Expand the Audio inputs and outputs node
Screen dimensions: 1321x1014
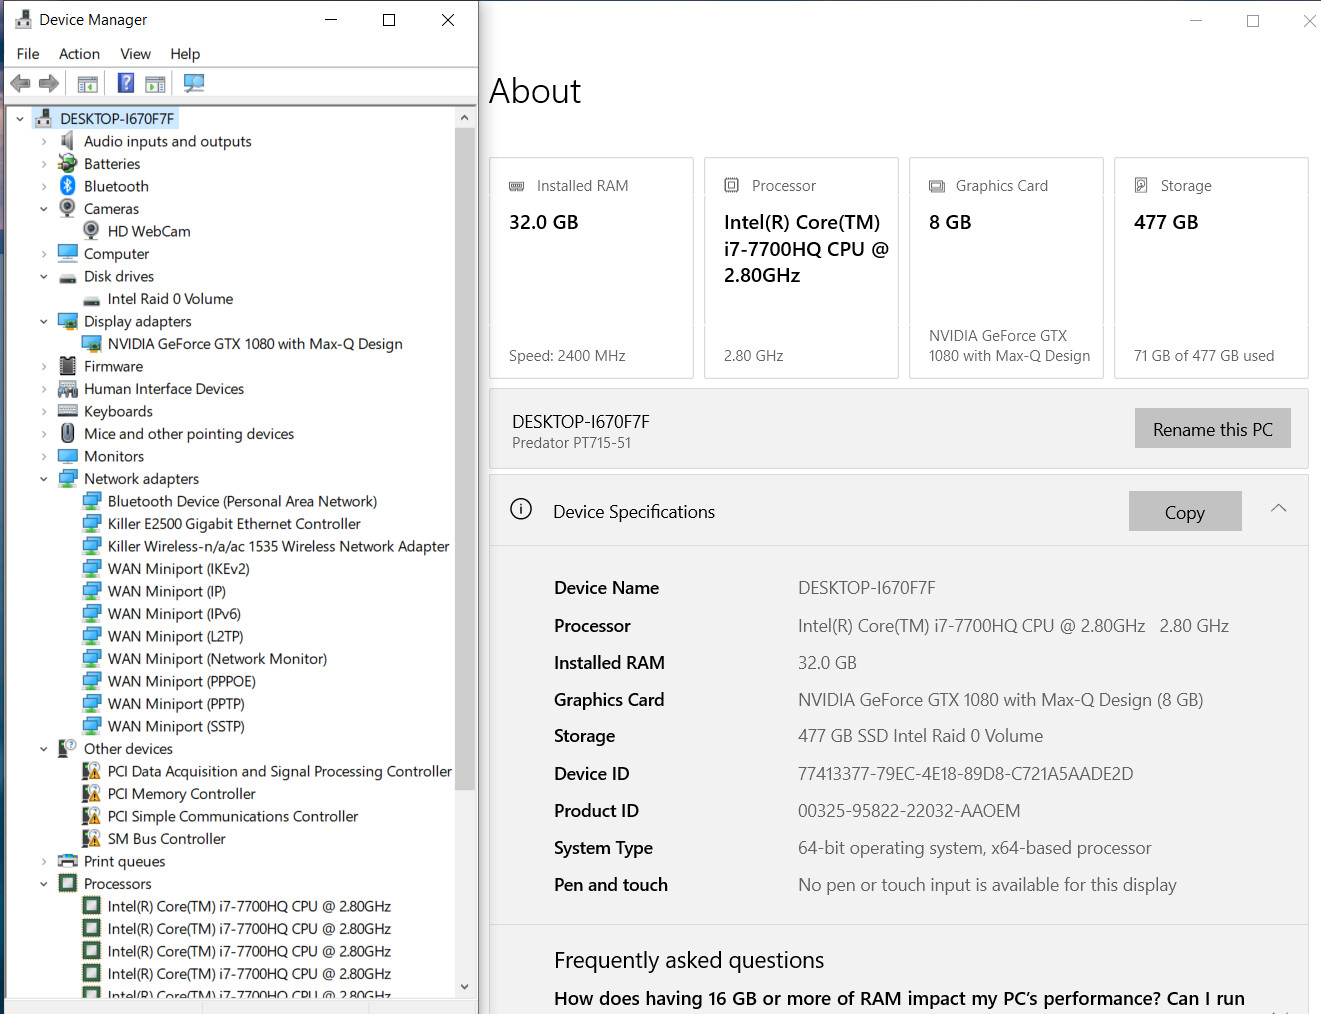tap(43, 141)
